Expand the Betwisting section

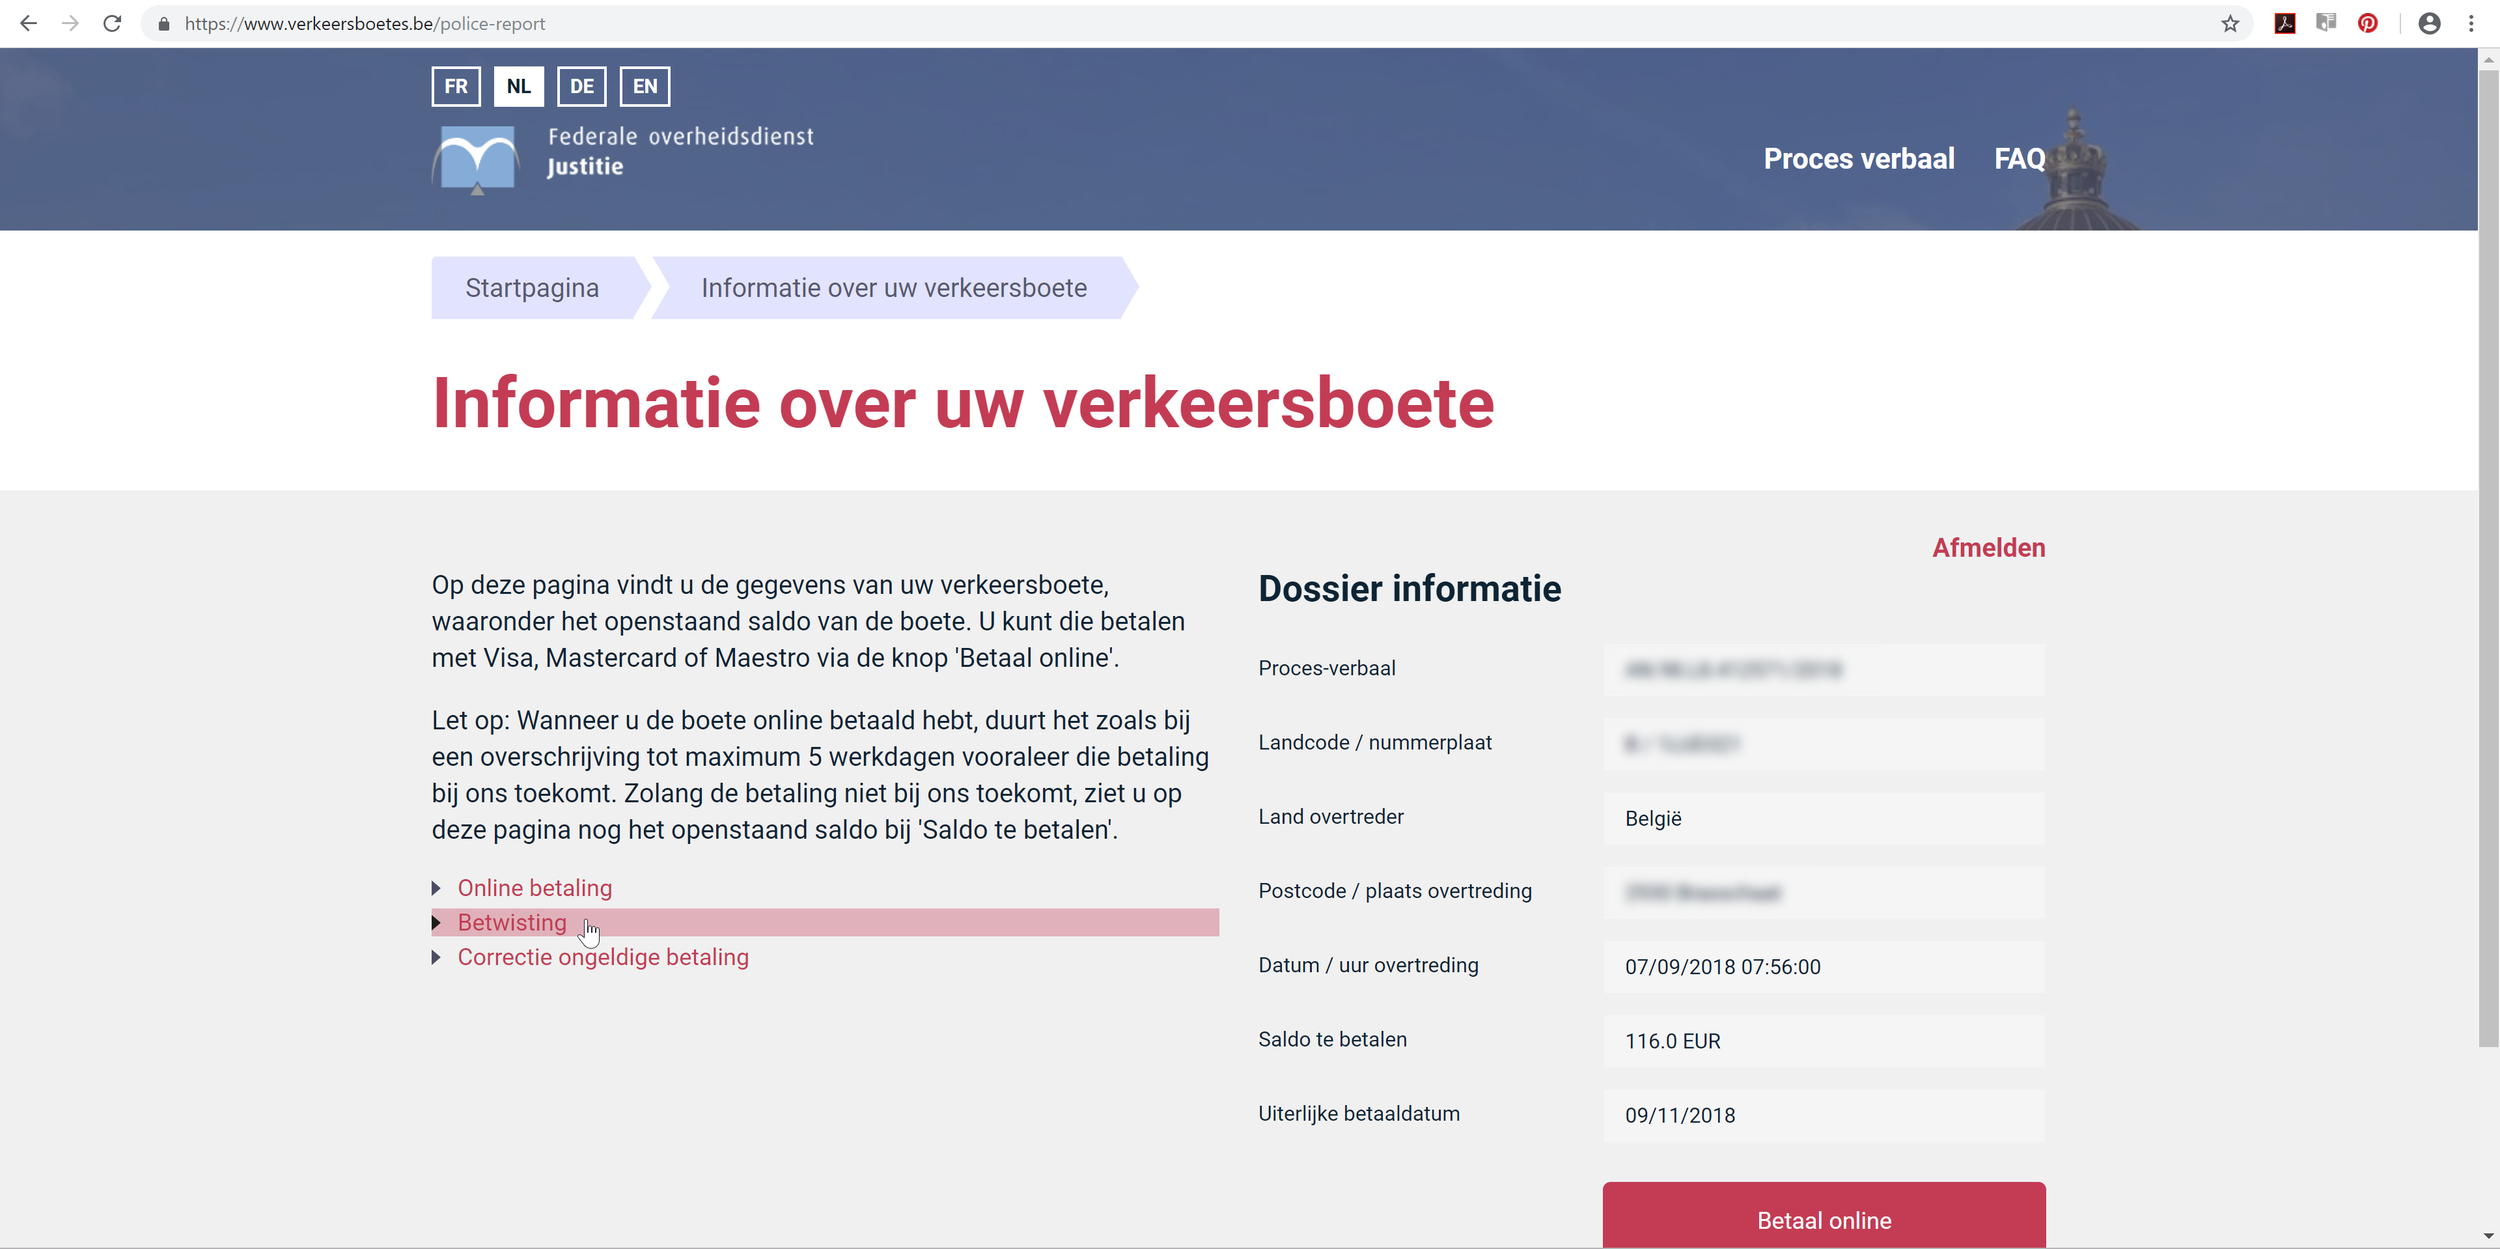click(x=511, y=922)
